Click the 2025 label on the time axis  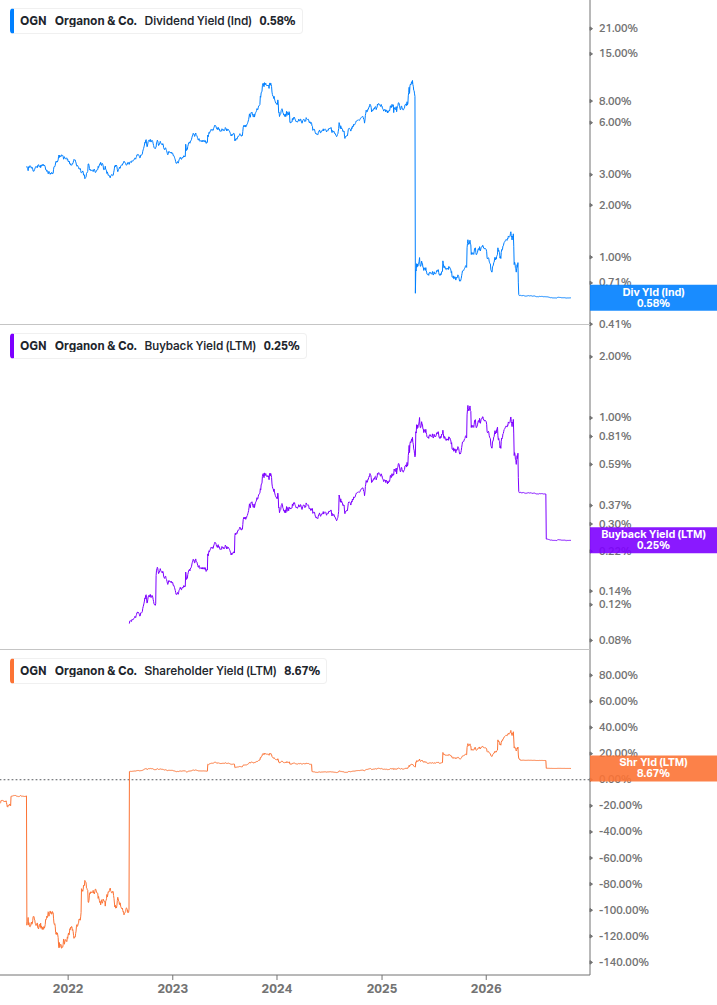382,989
